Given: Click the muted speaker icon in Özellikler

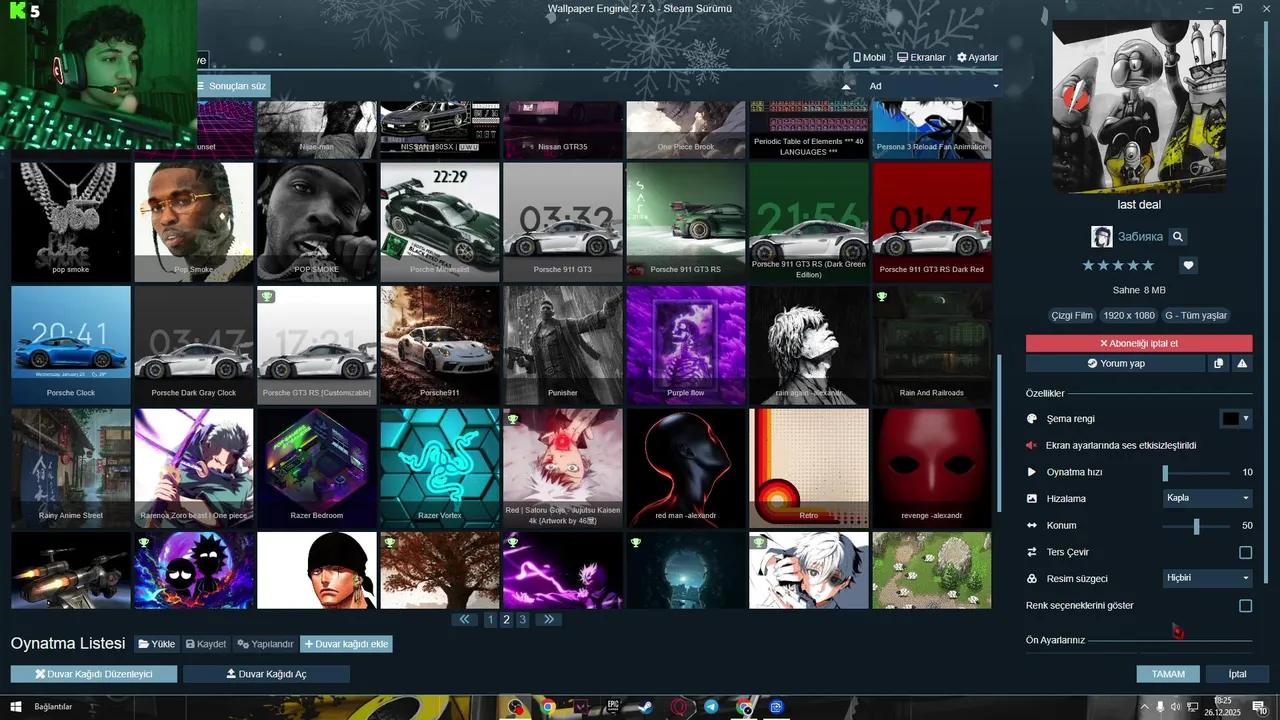Looking at the screenshot, I should coord(1032,445).
